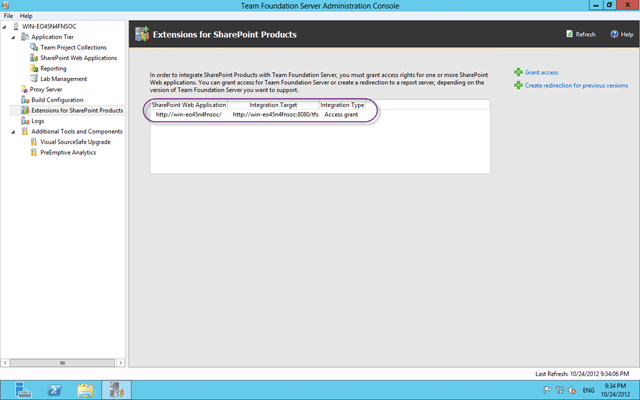Click the Refresh button text
This screenshot has width=640, height=400.
585,34
